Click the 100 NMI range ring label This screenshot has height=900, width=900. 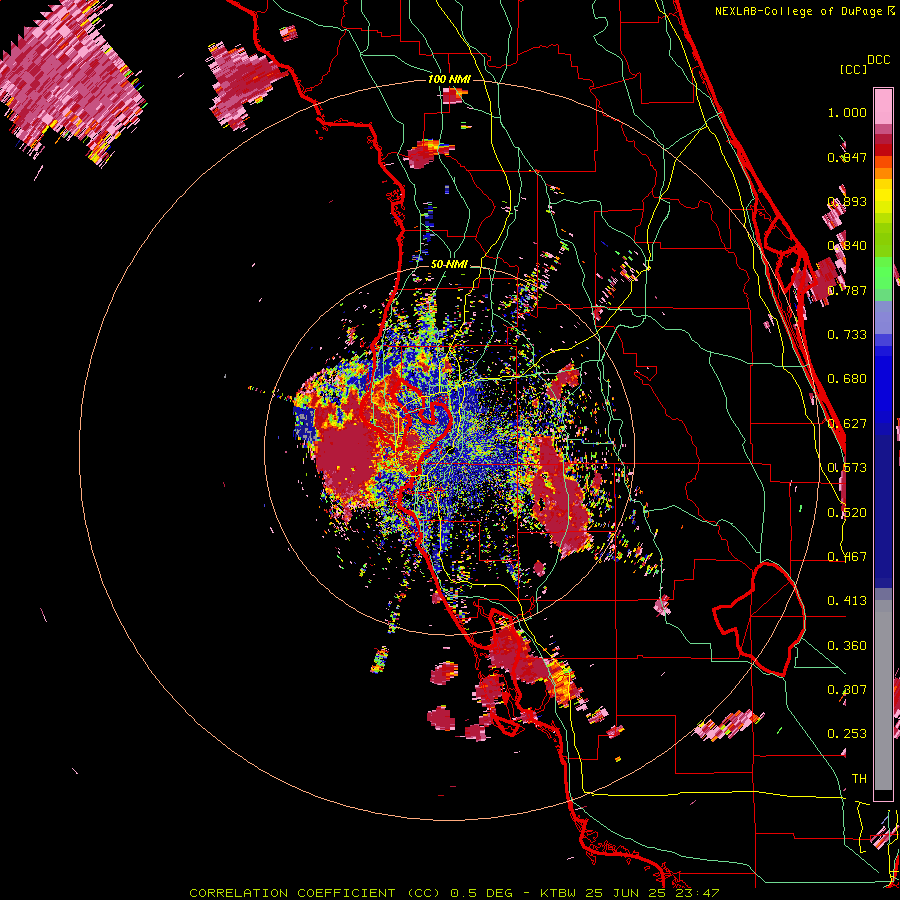(x=449, y=79)
